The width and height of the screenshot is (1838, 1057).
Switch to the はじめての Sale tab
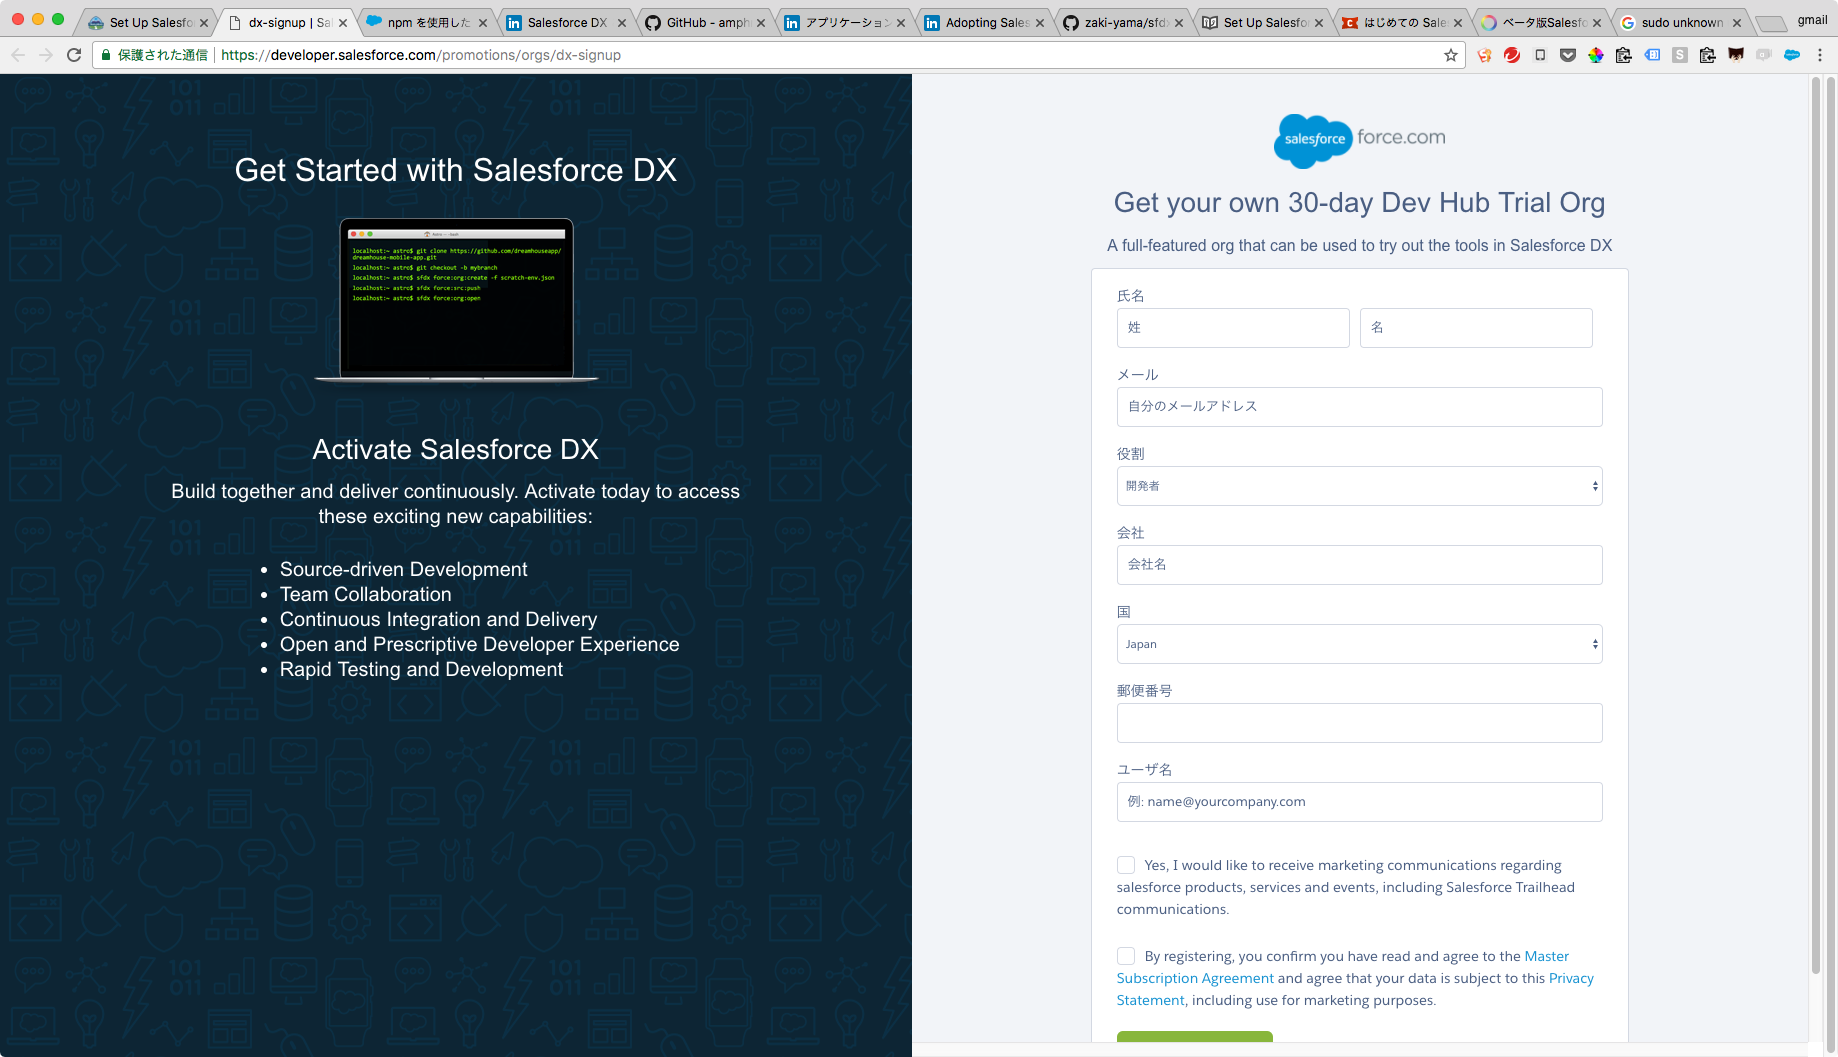pos(1403,23)
